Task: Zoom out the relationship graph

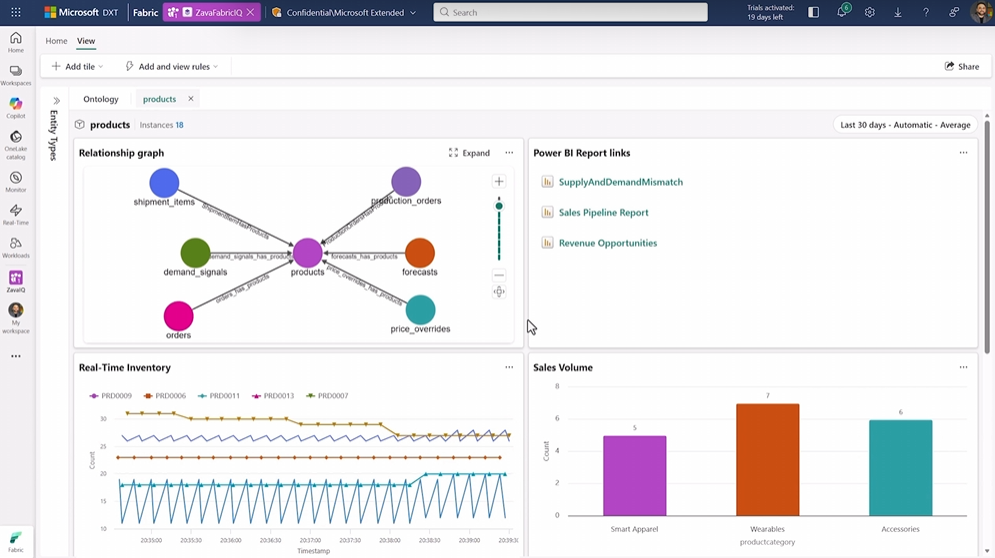Action: [499, 275]
